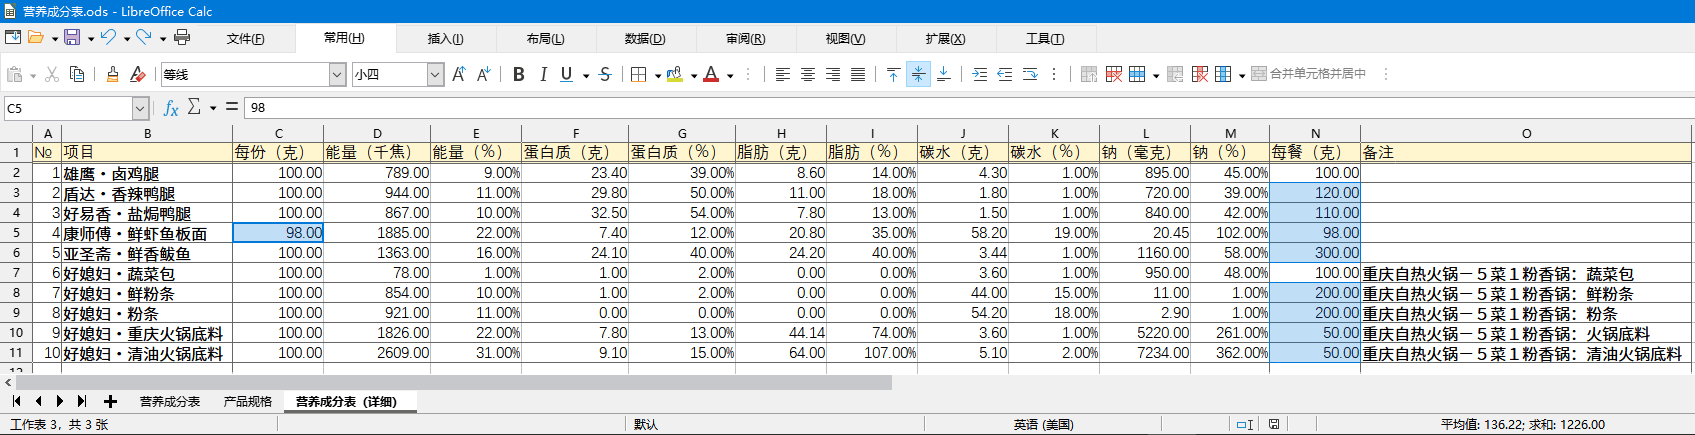The image size is (1695, 435).
Task: Activate the Clone Formatting paintbrush
Action: pos(113,74)
